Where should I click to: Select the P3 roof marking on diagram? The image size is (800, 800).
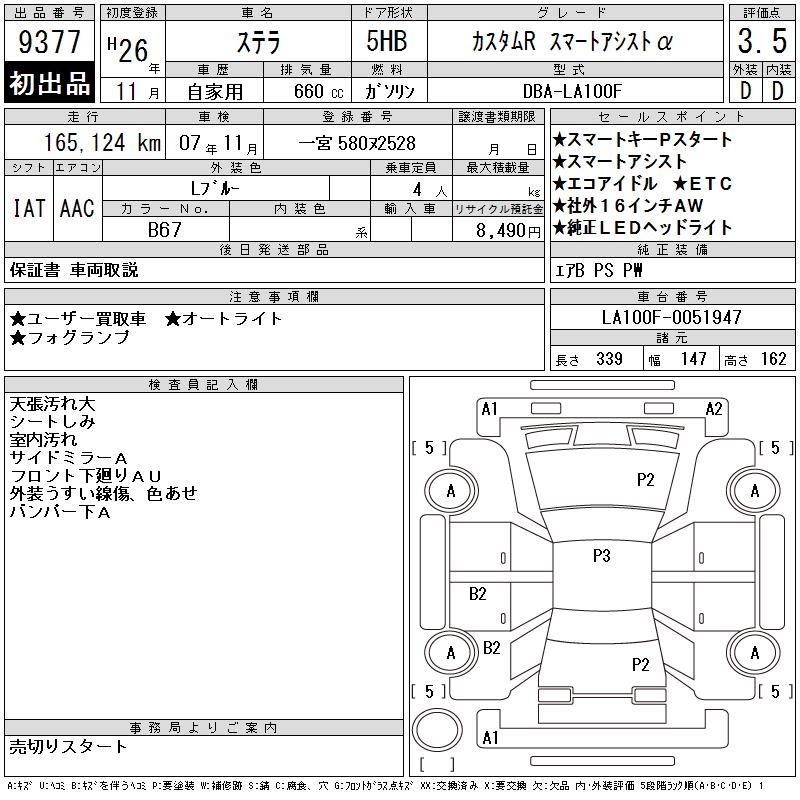point(602,555)
